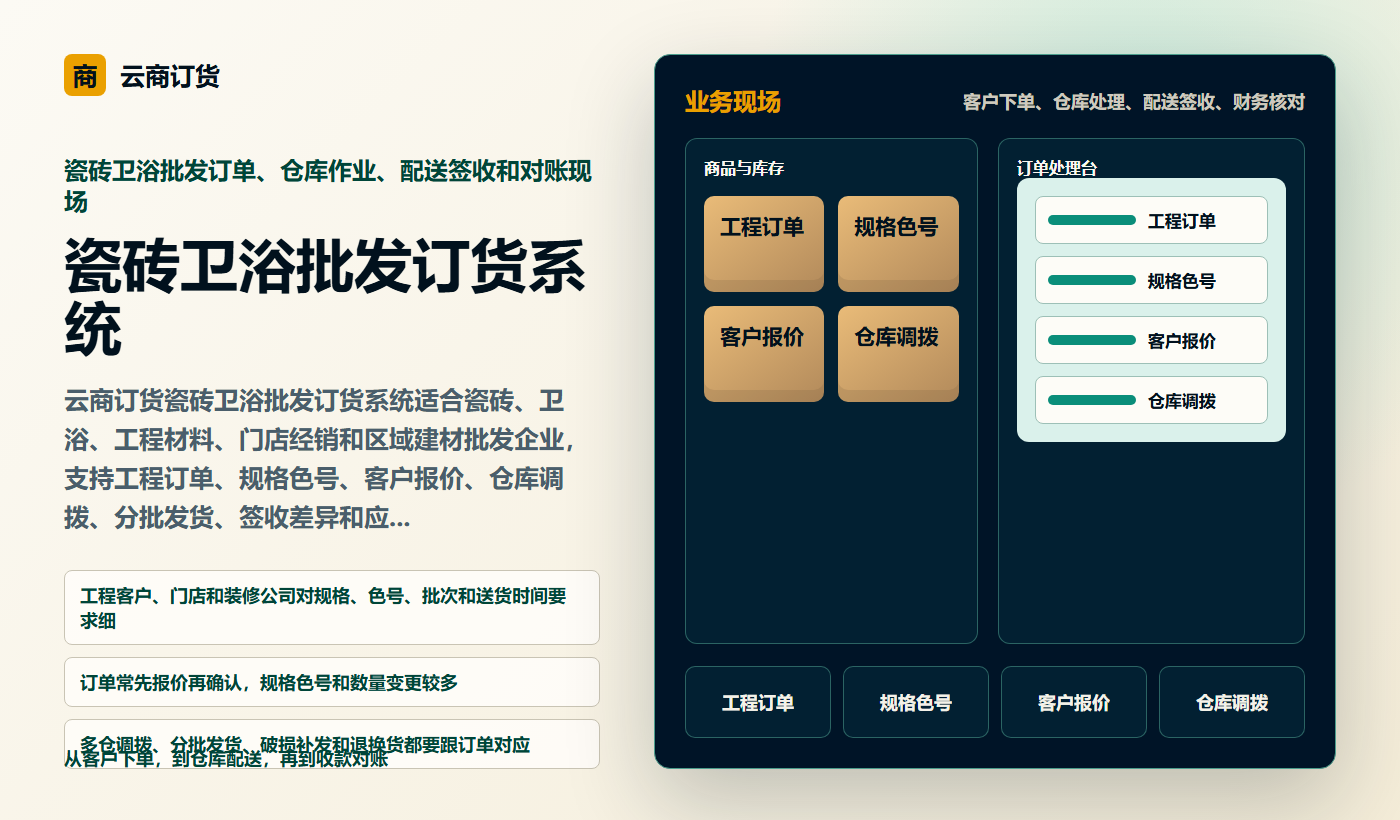Image resolution: width=1400 pixels, height=820 pixels.
Task: Select 客户报价 row in 订单处理台 panel
Action: 1151,340
